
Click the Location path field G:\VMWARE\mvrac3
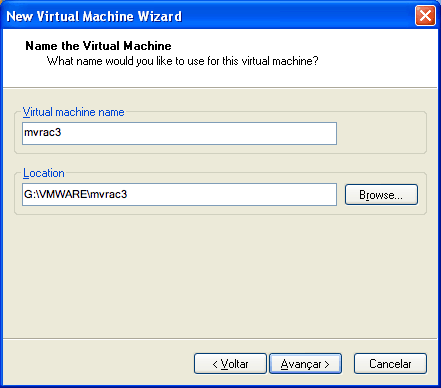pos(179,194)
